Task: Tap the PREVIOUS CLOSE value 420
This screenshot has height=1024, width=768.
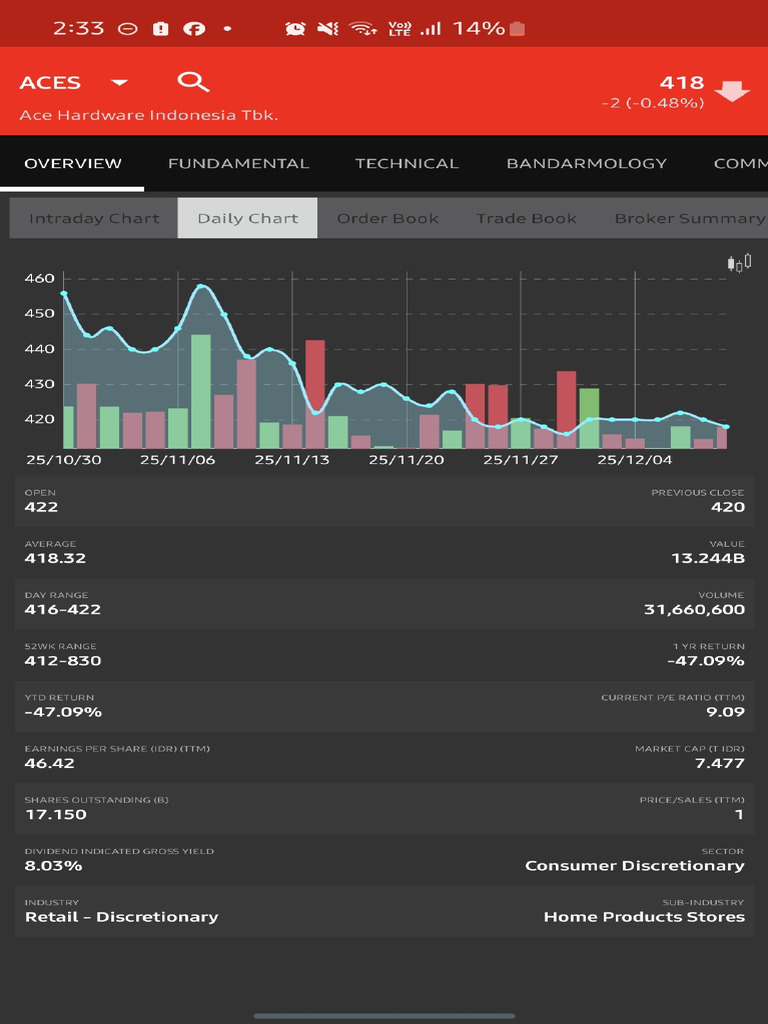Action: (728, 507)
